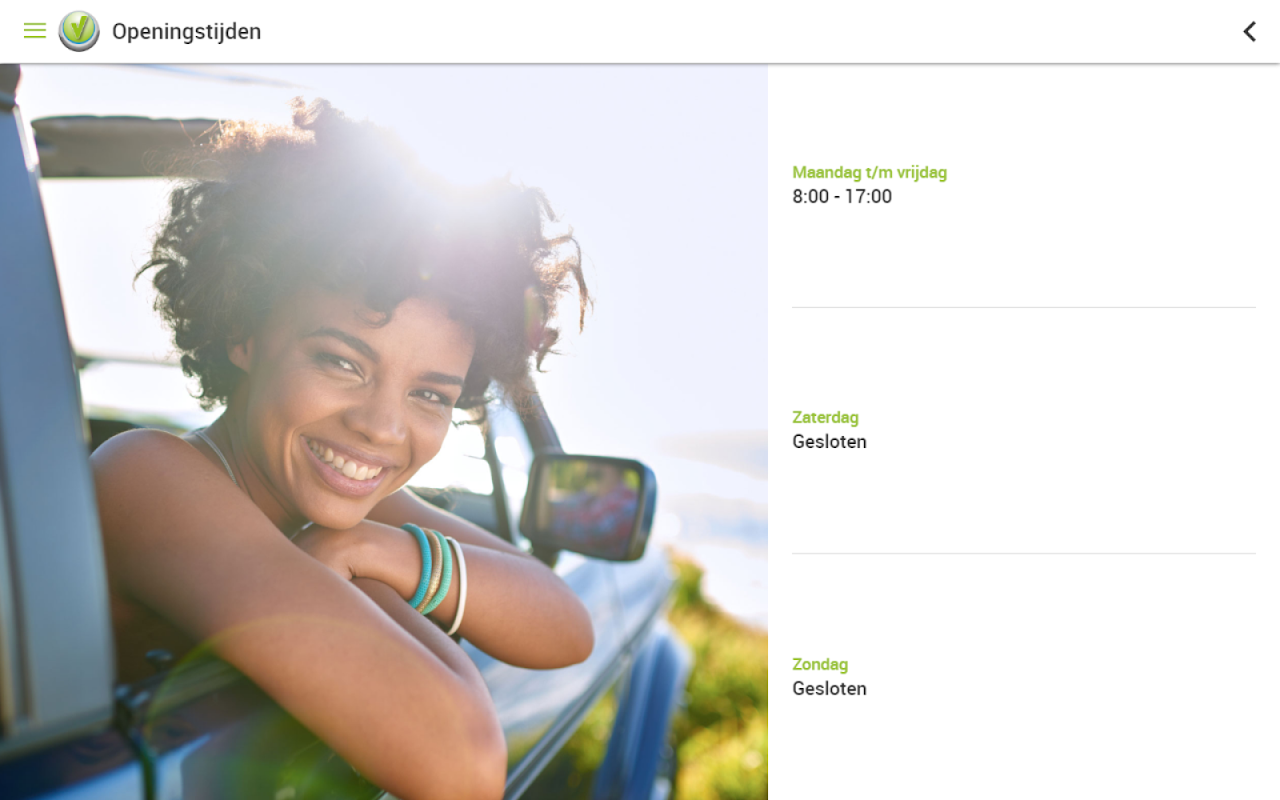Viewport: 1280px width, 800px height.
Task: Go back using the top-right chevron arrow
Action: pyautogui.click(x=1249, y=31)
